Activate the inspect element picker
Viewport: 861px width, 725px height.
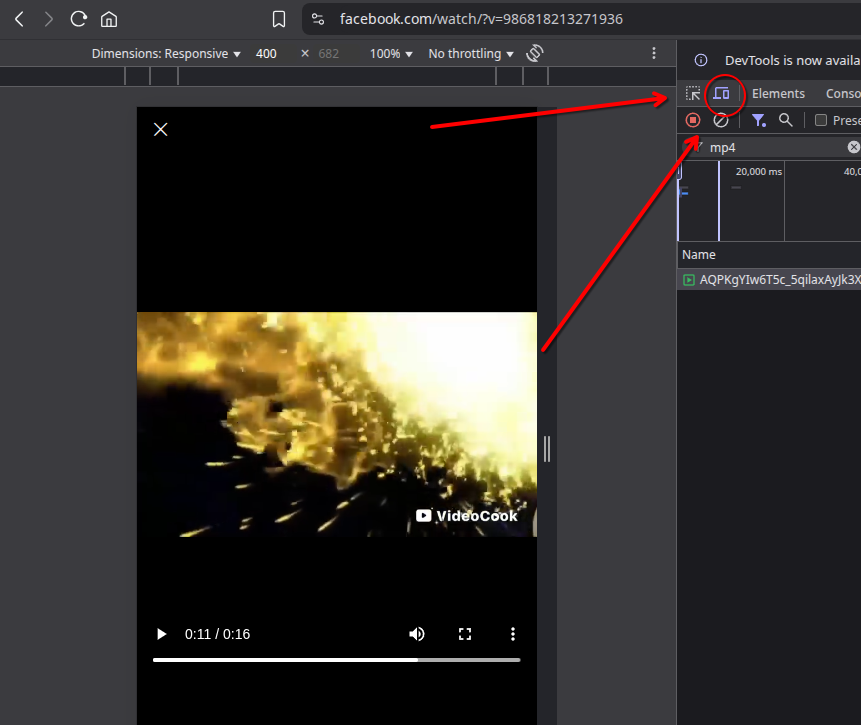[693, 93]
